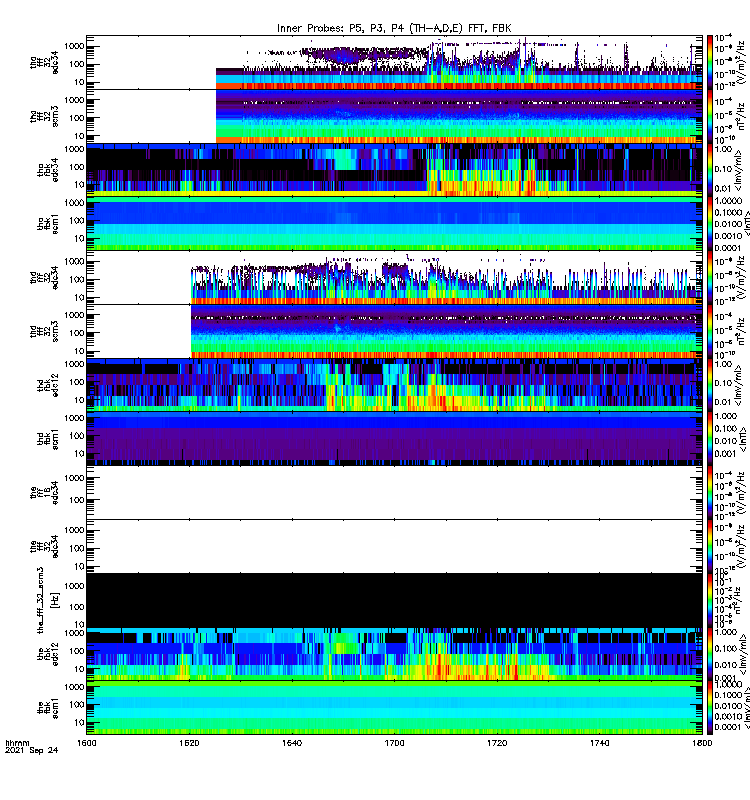
Task: Click the "hhmm" axis format label
Action: click(x=17, y=743)
